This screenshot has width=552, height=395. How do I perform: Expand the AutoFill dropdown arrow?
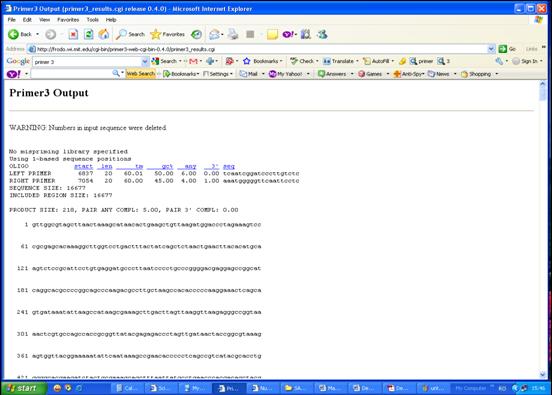point(393,61)
